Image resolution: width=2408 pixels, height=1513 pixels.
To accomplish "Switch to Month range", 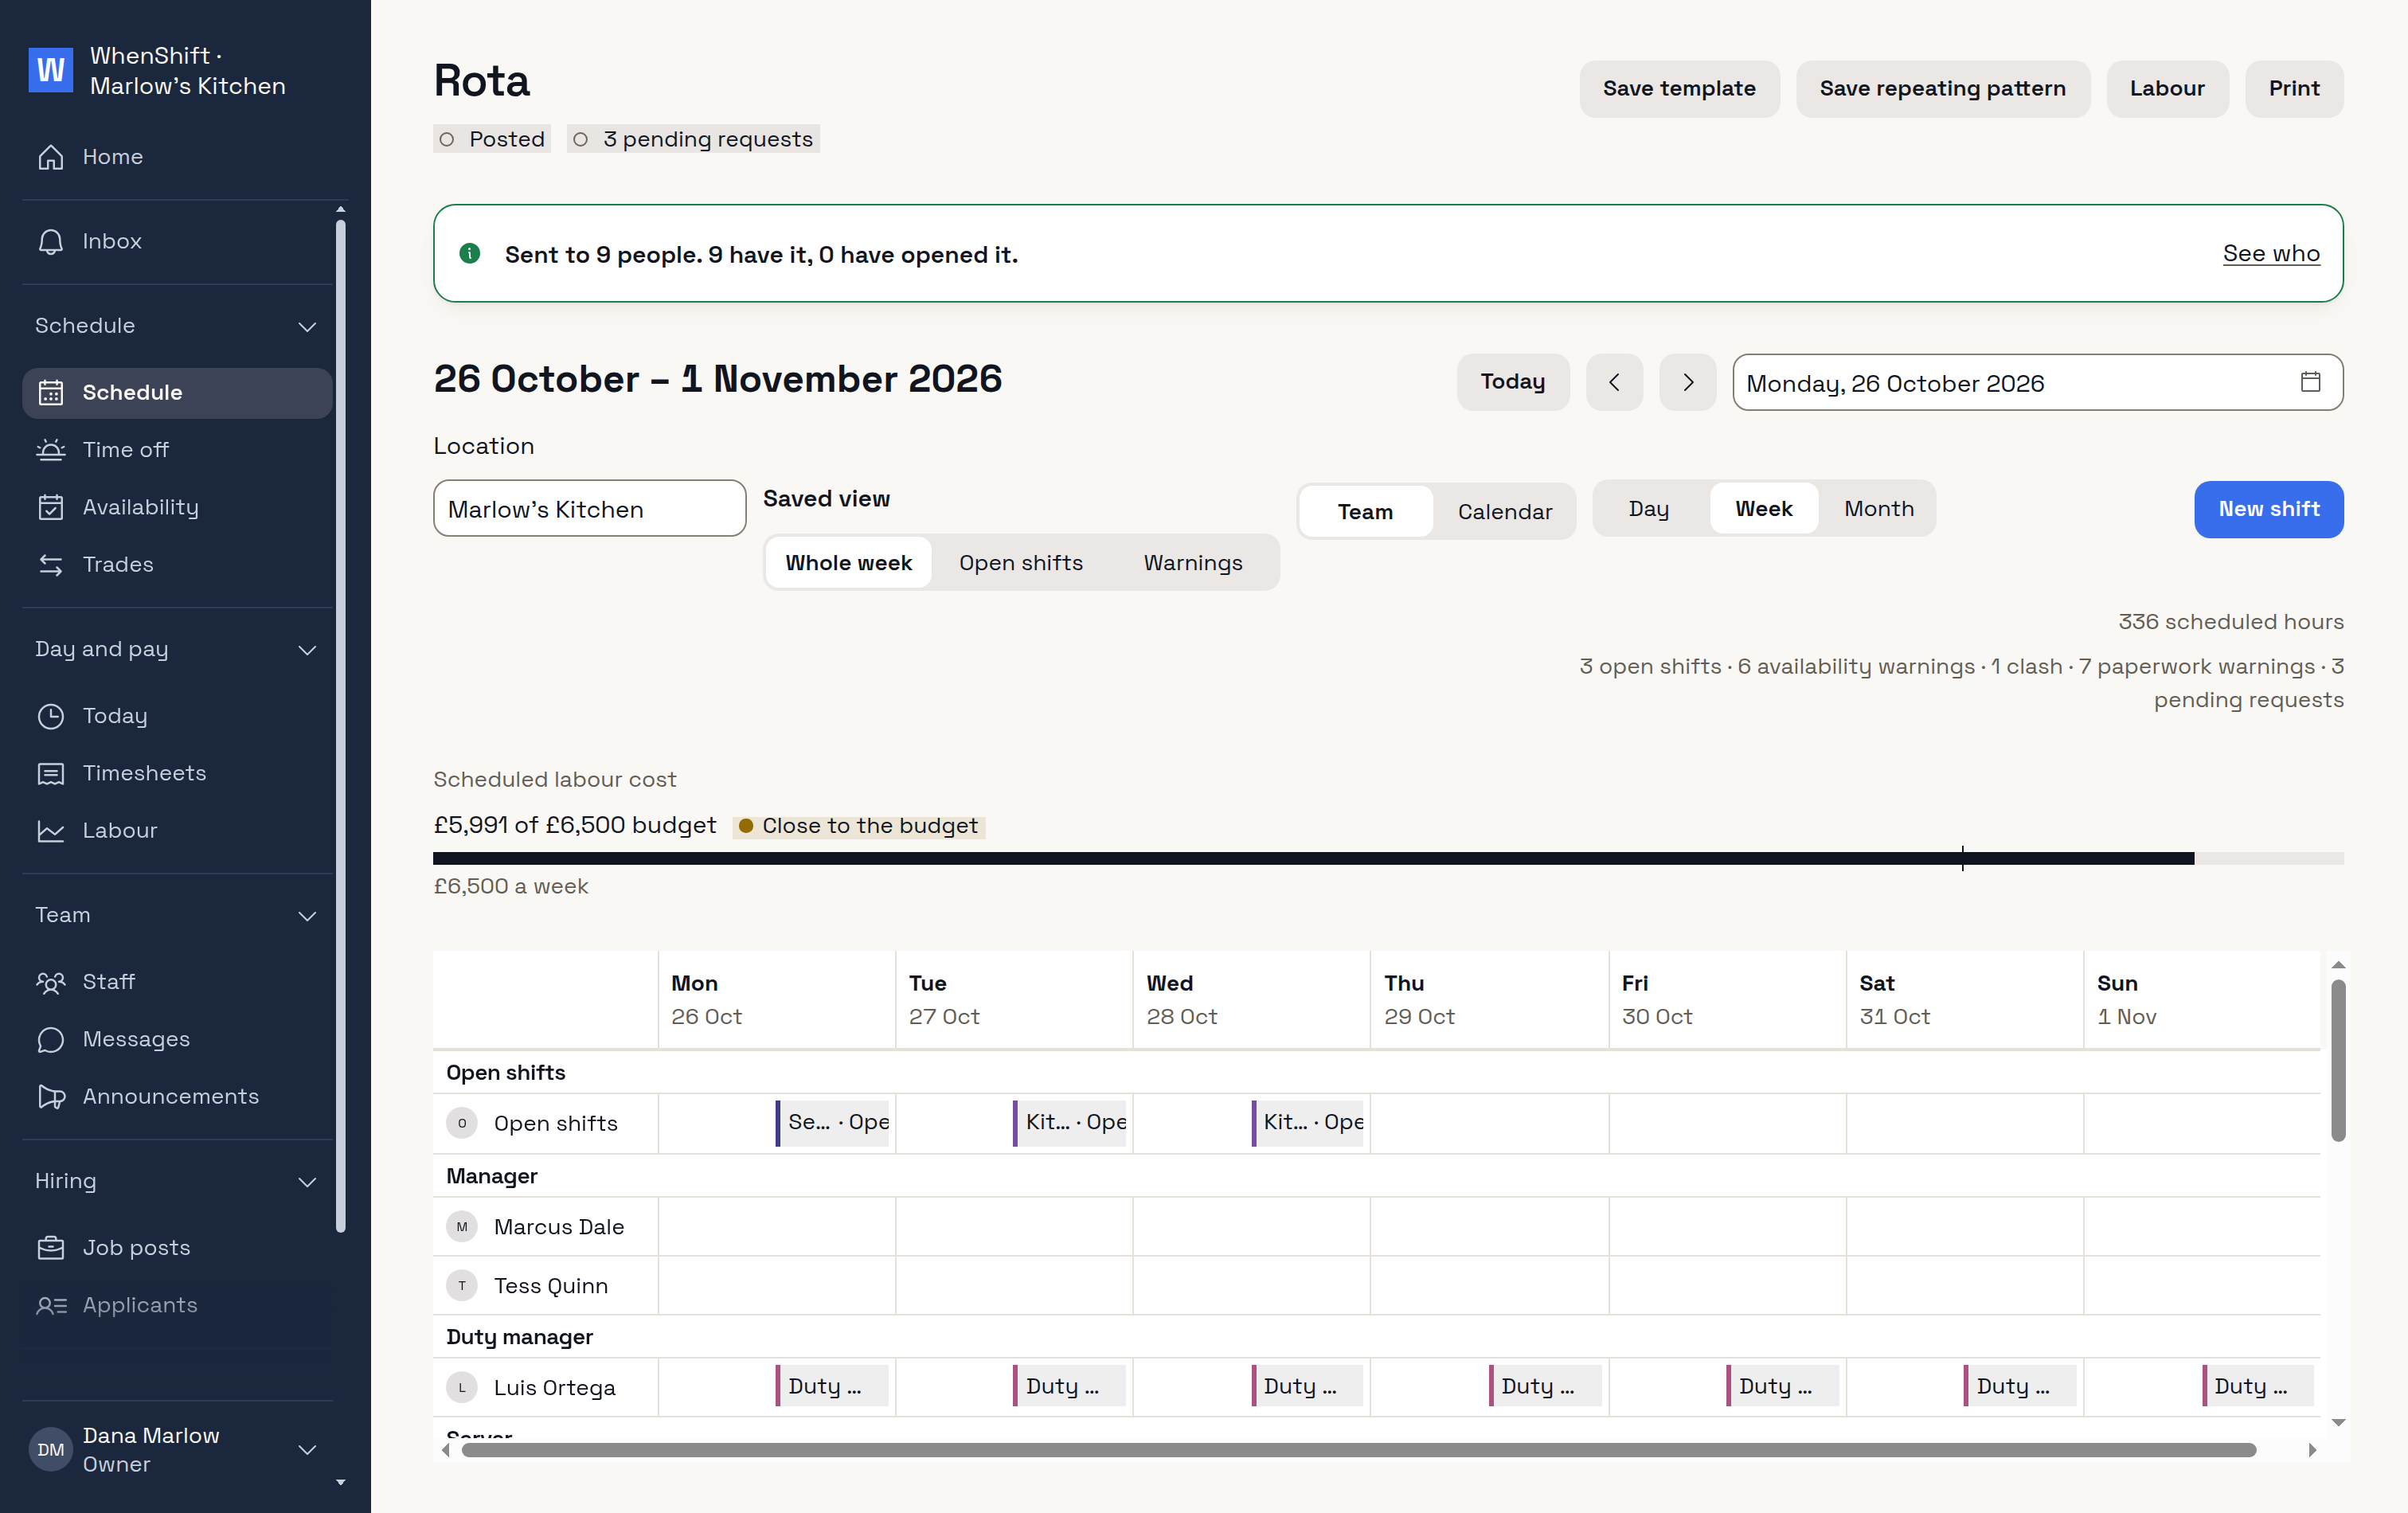I will click(1878, 509).
